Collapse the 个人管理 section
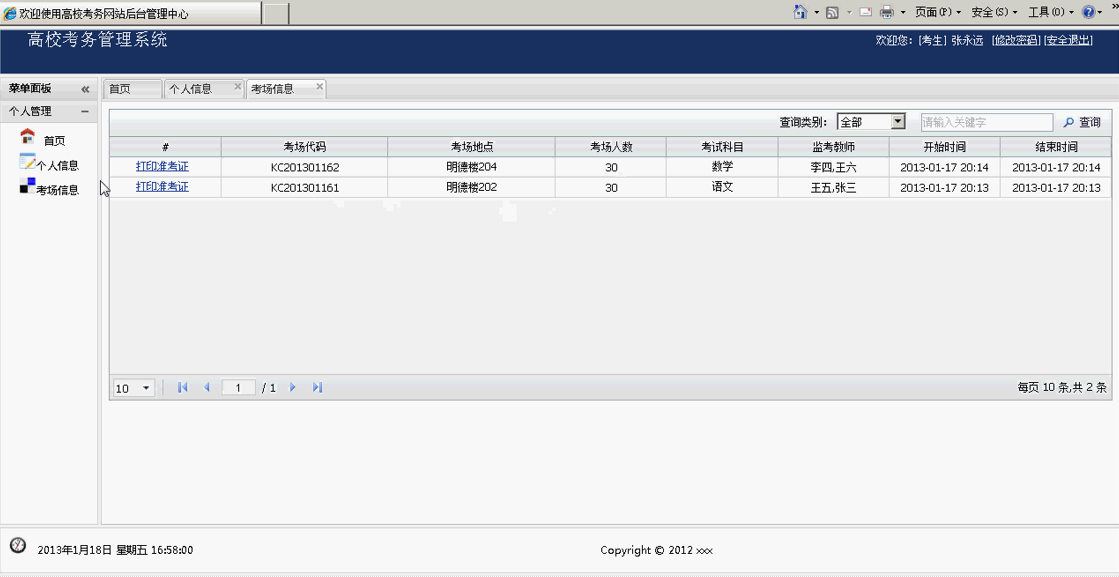 click(85, 111)
